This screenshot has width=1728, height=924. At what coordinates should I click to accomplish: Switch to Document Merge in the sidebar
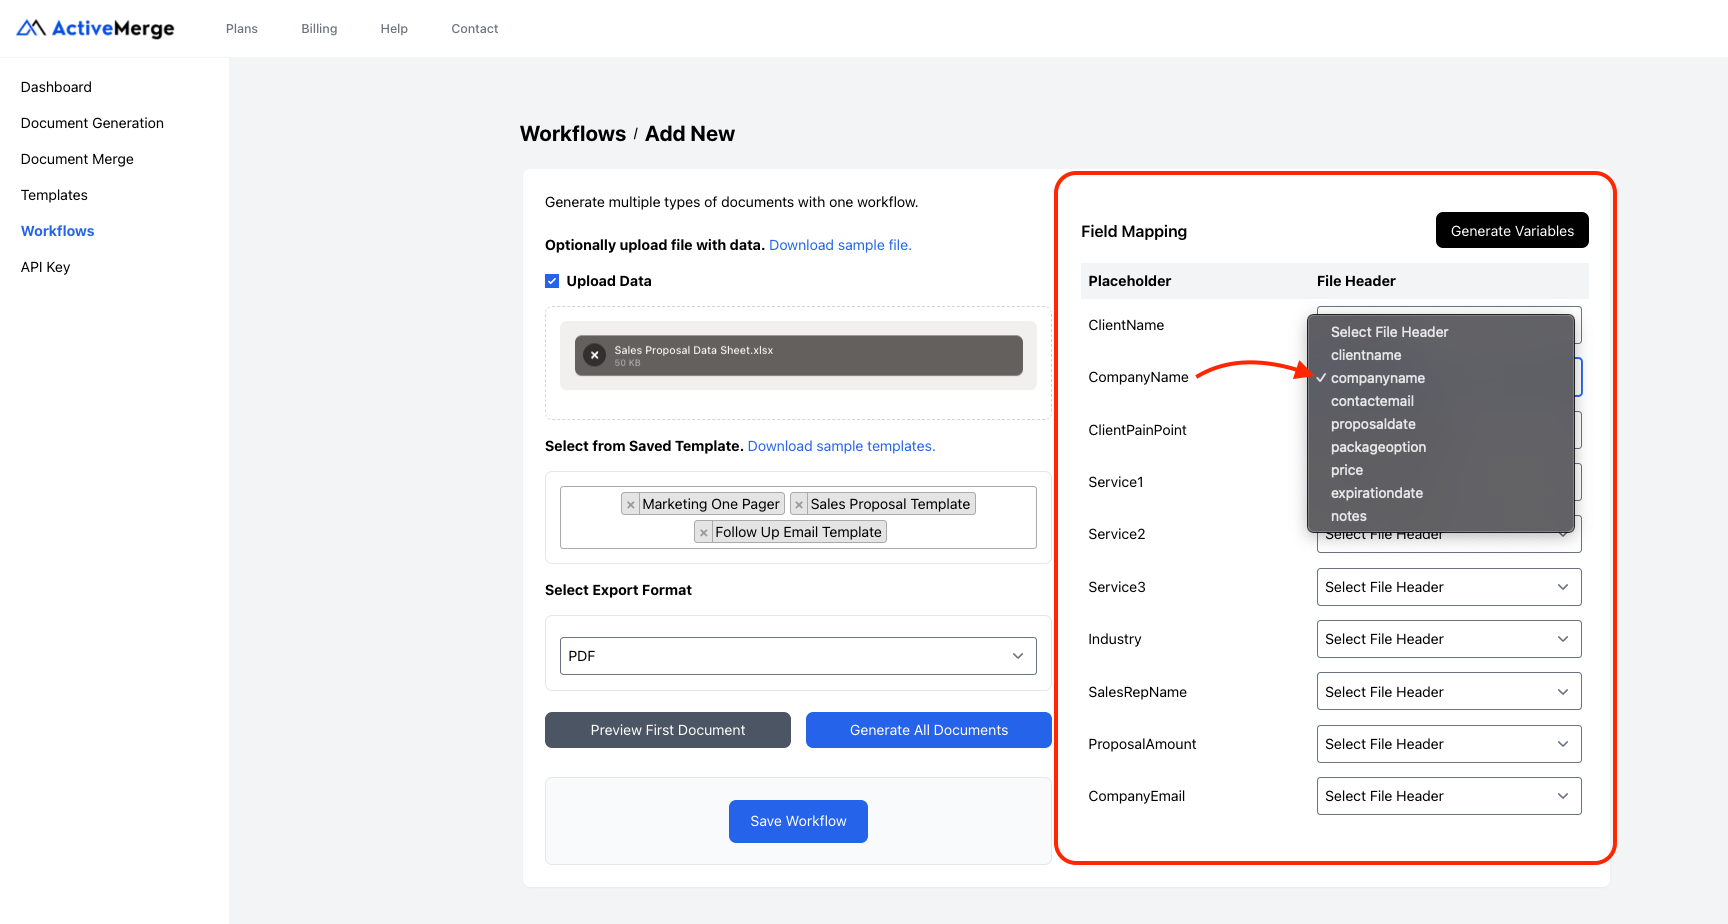click(77, 158)
